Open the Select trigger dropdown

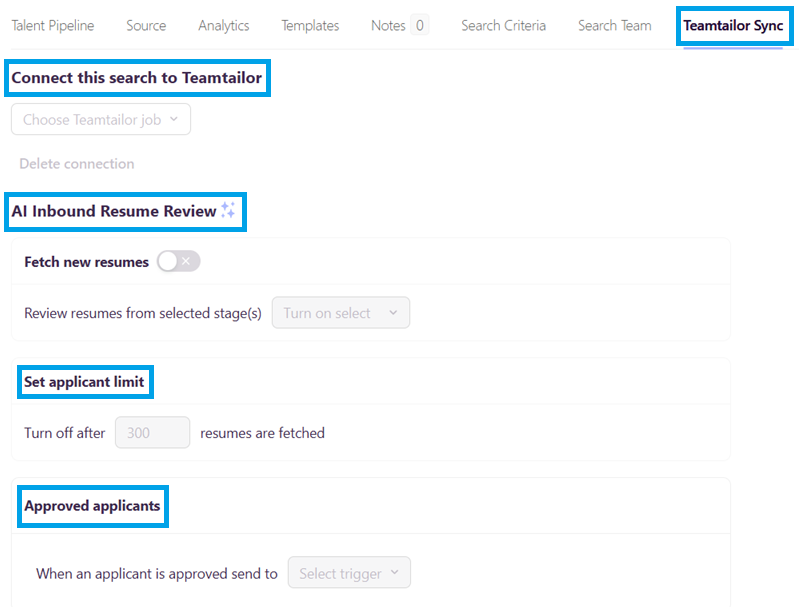tap(349, 572)
